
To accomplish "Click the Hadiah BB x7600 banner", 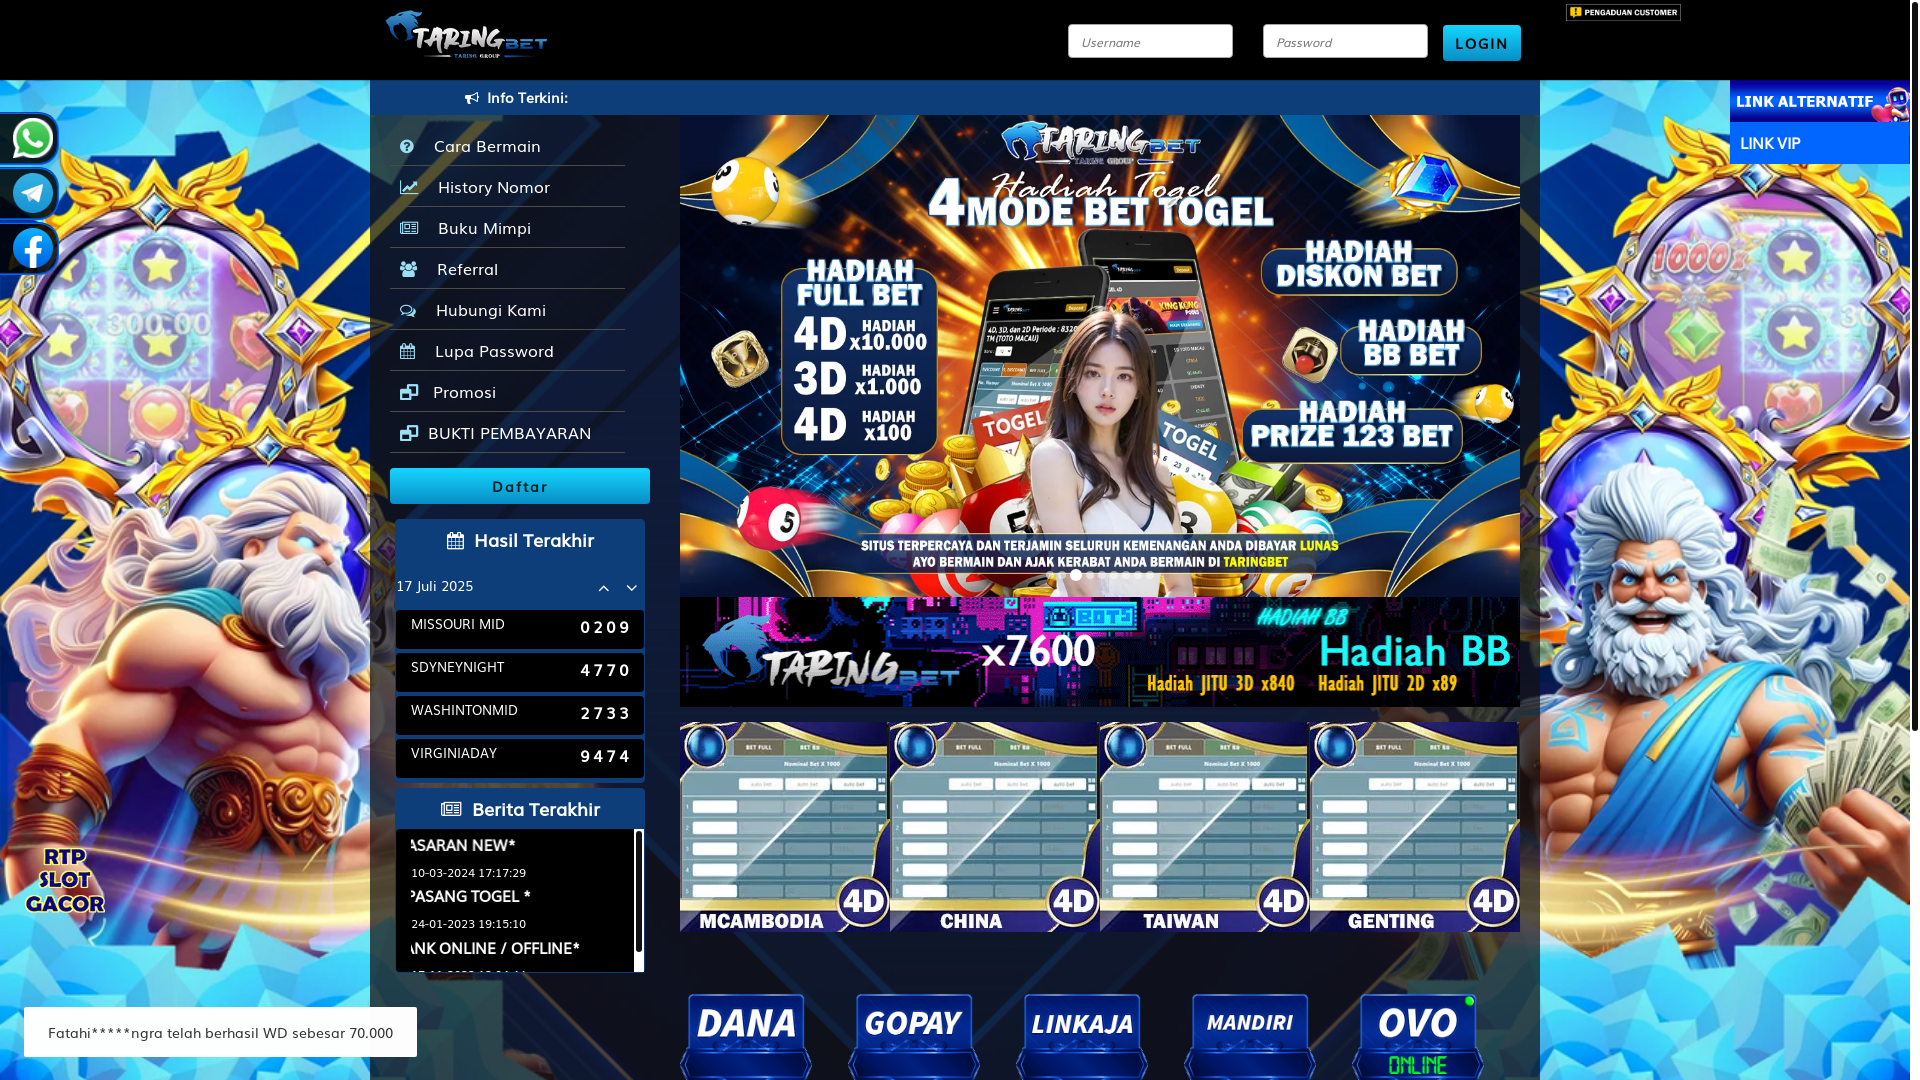I will (1100, 652).
